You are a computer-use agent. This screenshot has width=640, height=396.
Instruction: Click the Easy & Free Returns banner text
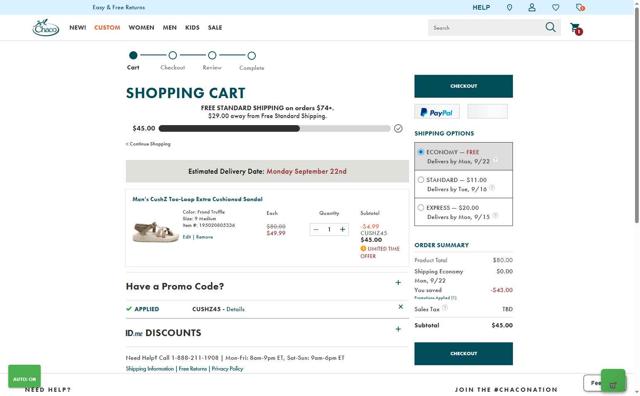[x=119, y=7]
